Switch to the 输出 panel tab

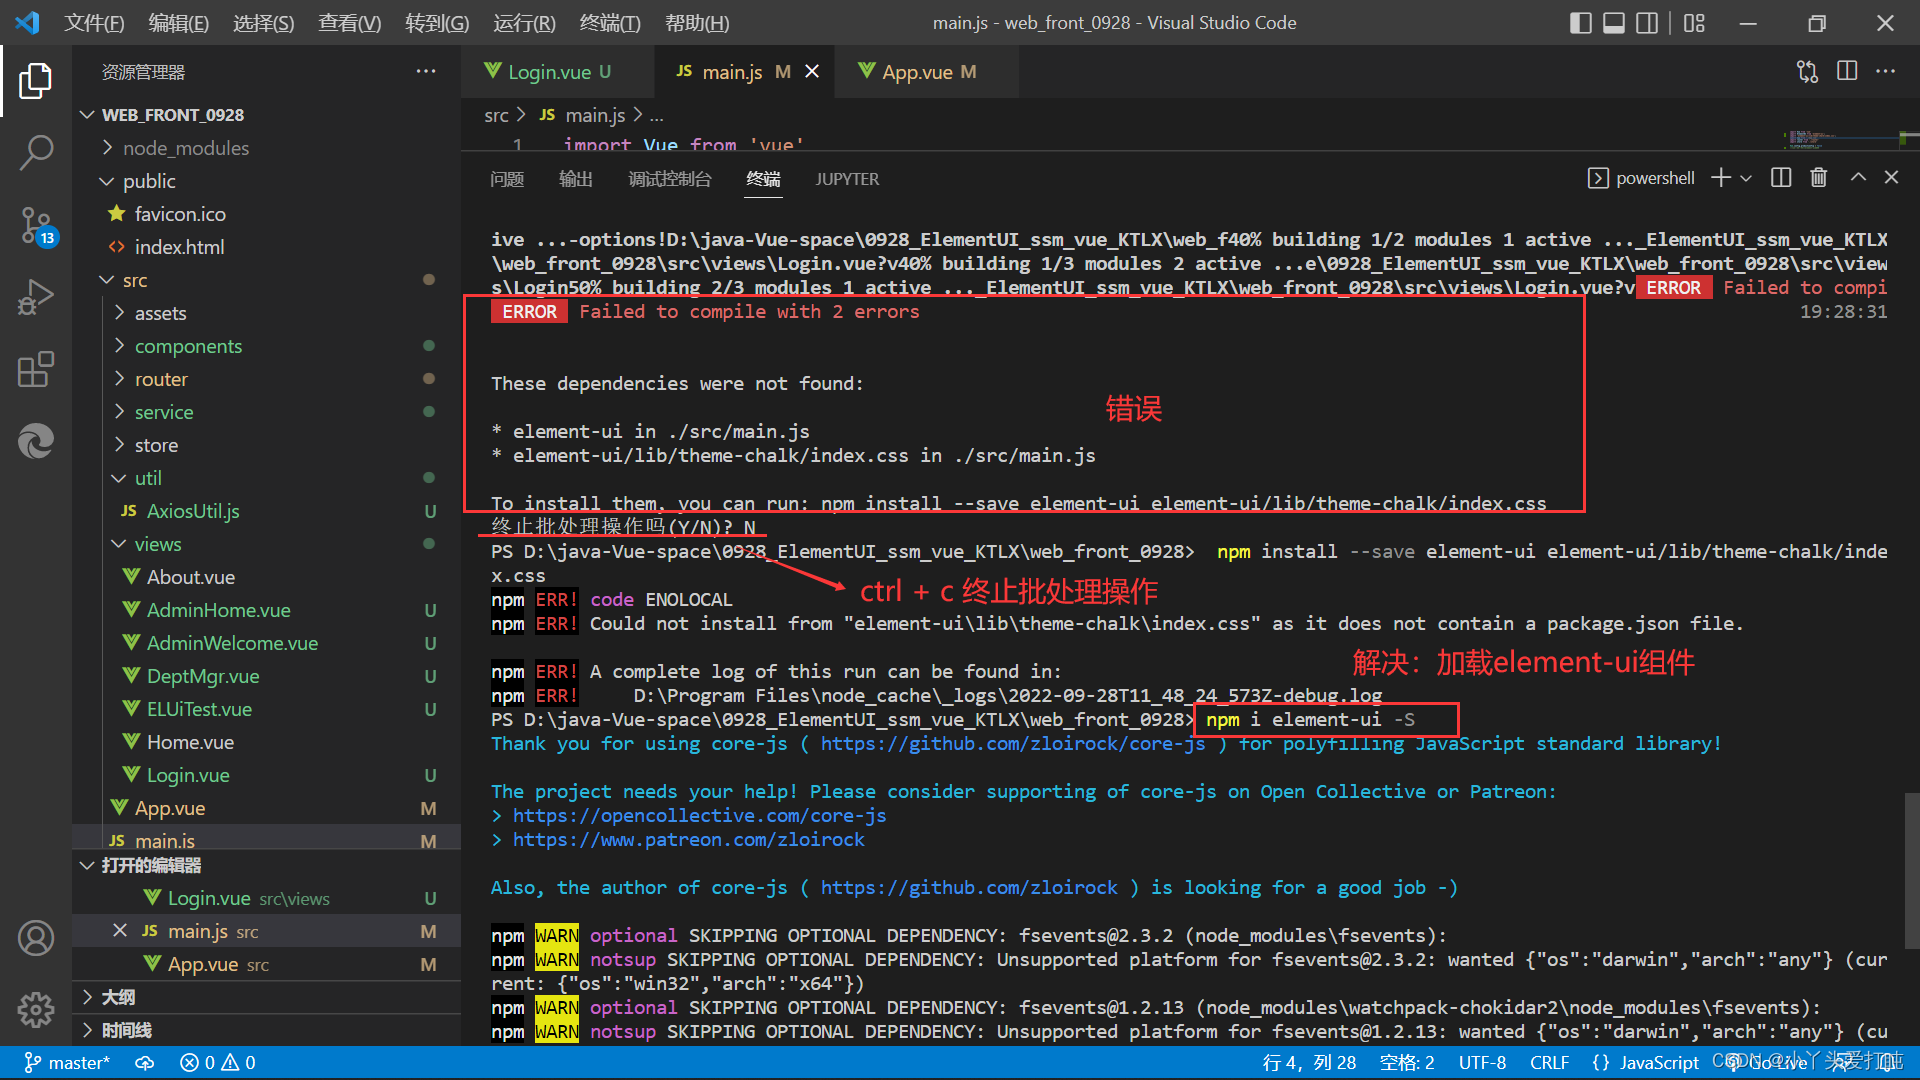click(x=576, y=179)
